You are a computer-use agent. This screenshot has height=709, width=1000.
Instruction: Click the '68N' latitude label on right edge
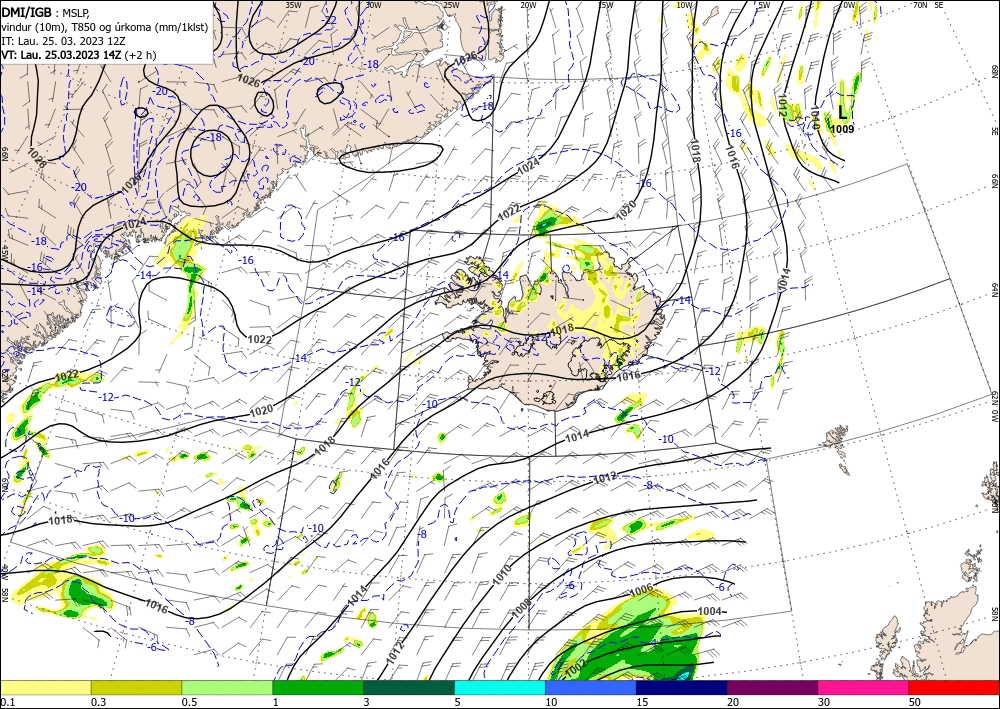[995, 71]
